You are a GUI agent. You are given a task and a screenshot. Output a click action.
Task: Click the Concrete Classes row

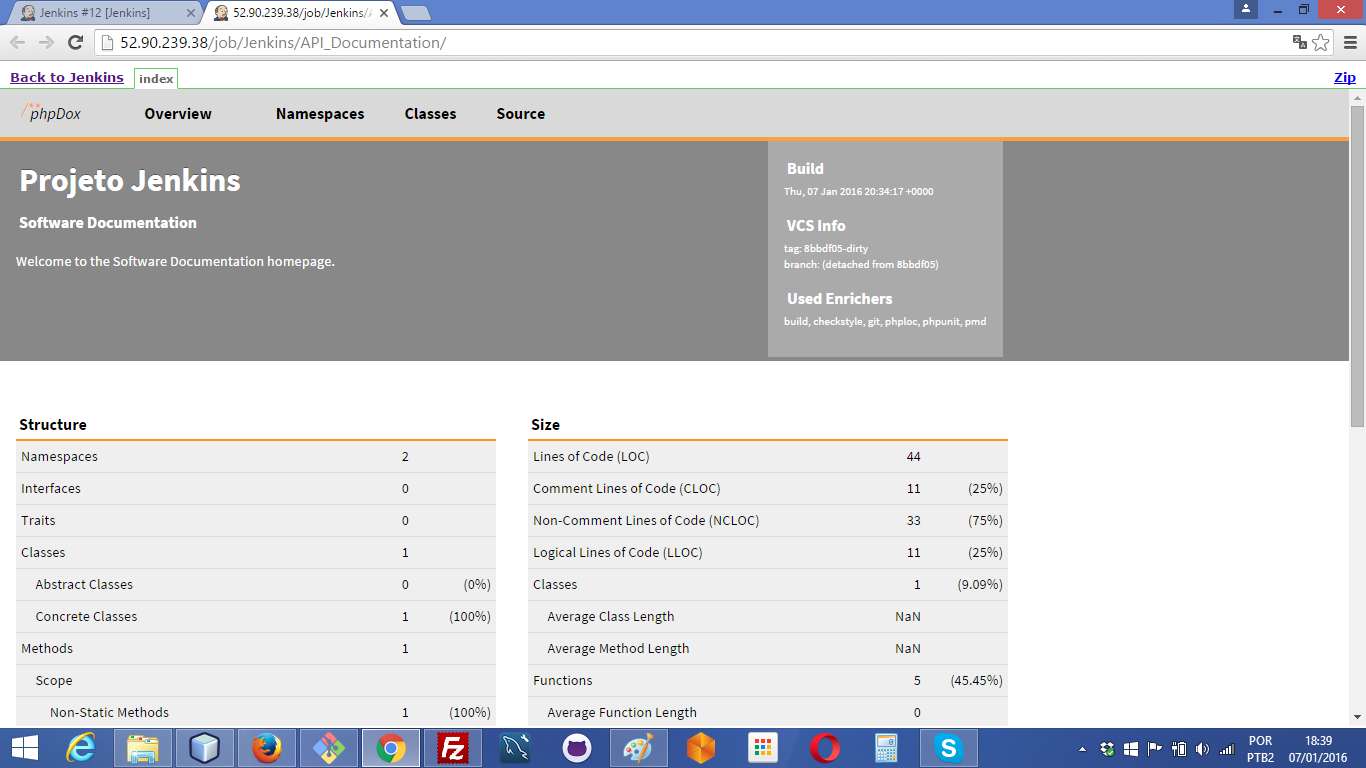[x=256, y=617]
